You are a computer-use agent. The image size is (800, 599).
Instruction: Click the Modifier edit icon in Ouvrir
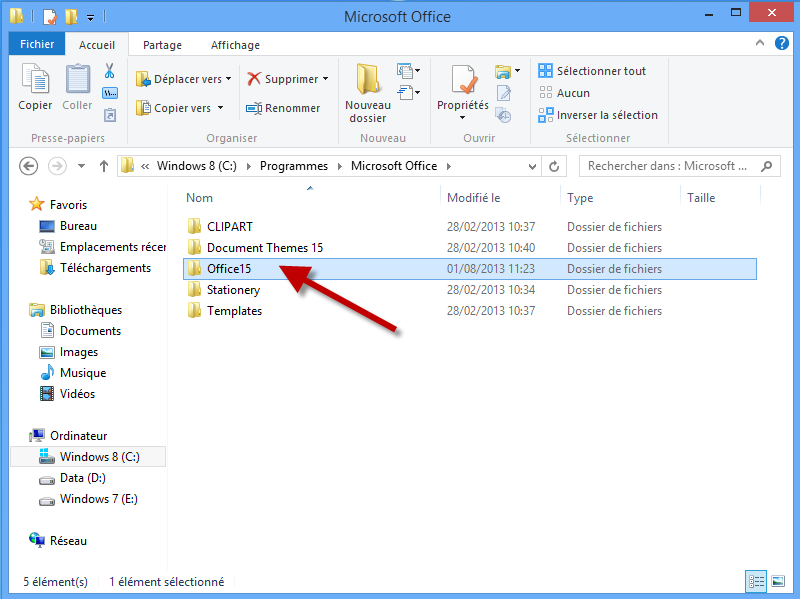504,93
